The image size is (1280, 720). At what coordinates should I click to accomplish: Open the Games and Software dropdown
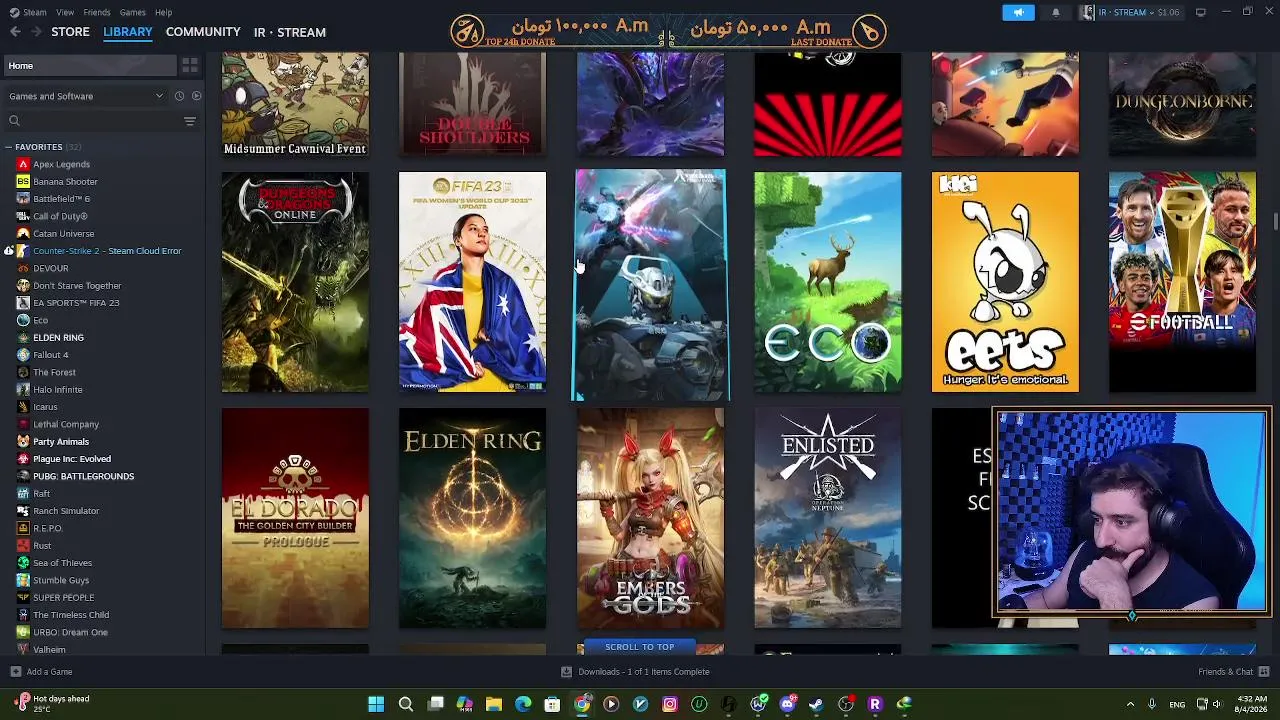pyautogui.click(x=86, y=96)
